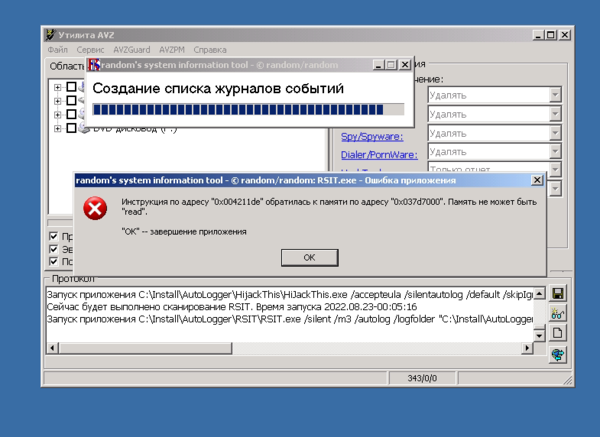Click OK in the RSIT error dialog
The image size is (600, 437).
pos(310,258)
